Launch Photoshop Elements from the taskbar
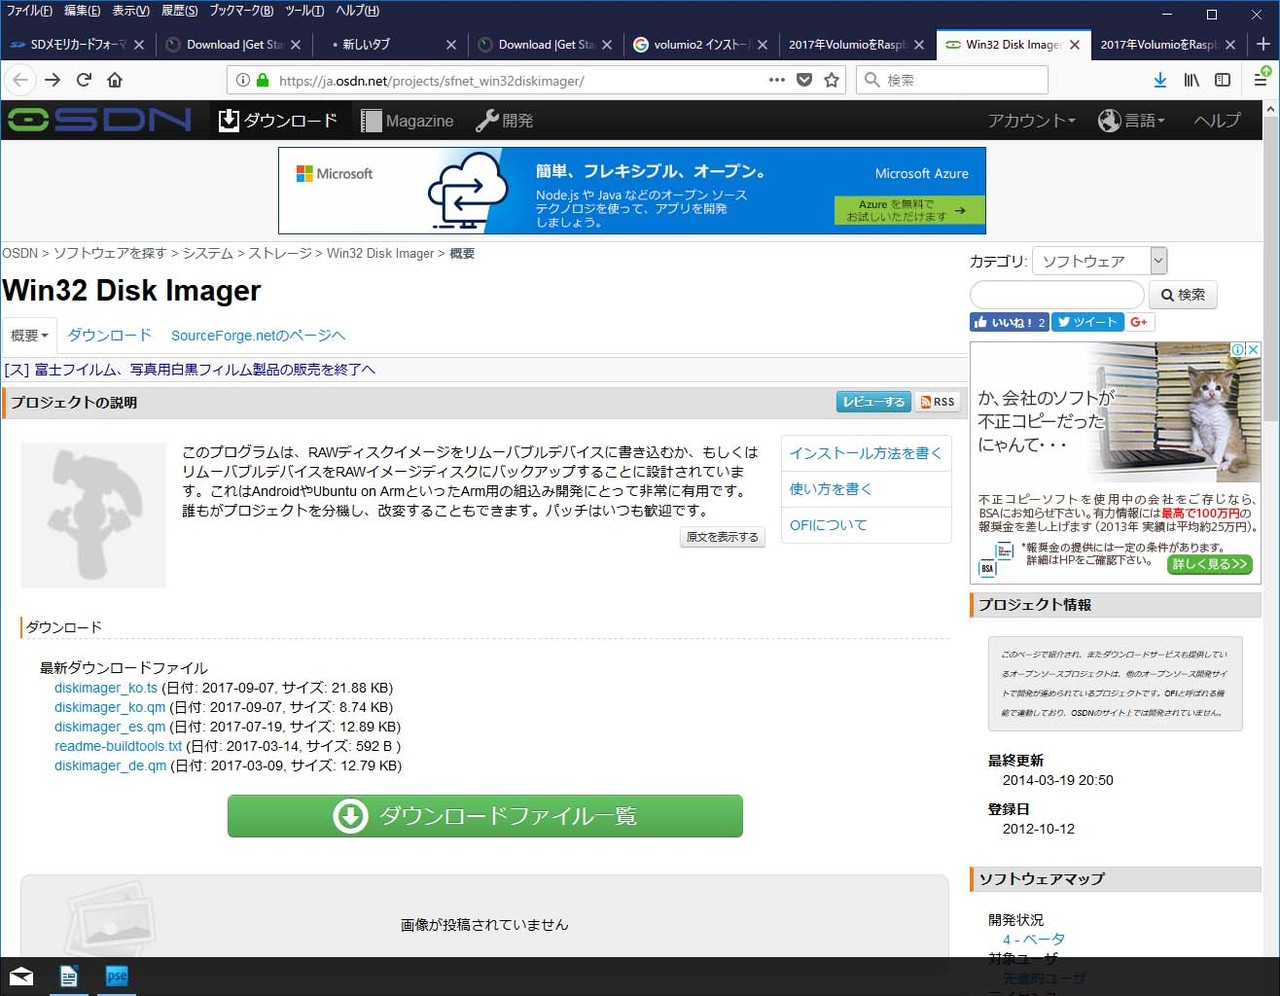Screen dimensions: 1280x996 tap(116, 976)
